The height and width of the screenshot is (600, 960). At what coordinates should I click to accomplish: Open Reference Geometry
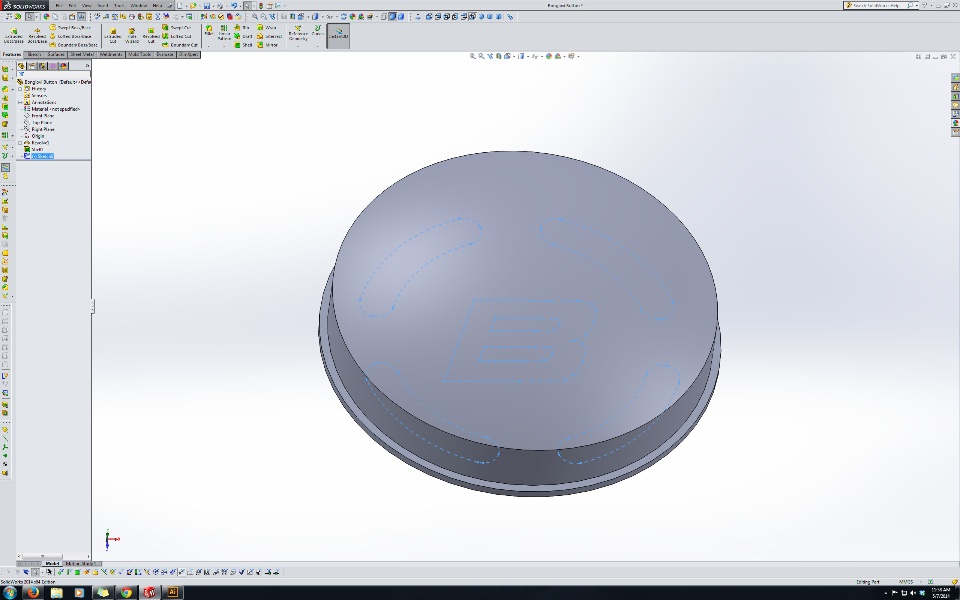[x=298, y=35]
